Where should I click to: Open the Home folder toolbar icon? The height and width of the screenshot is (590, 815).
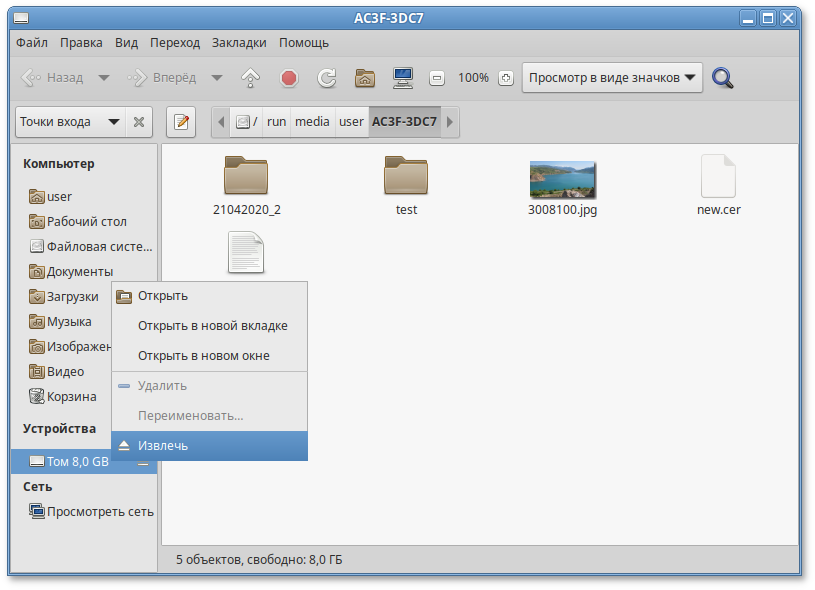click(365, 78)
